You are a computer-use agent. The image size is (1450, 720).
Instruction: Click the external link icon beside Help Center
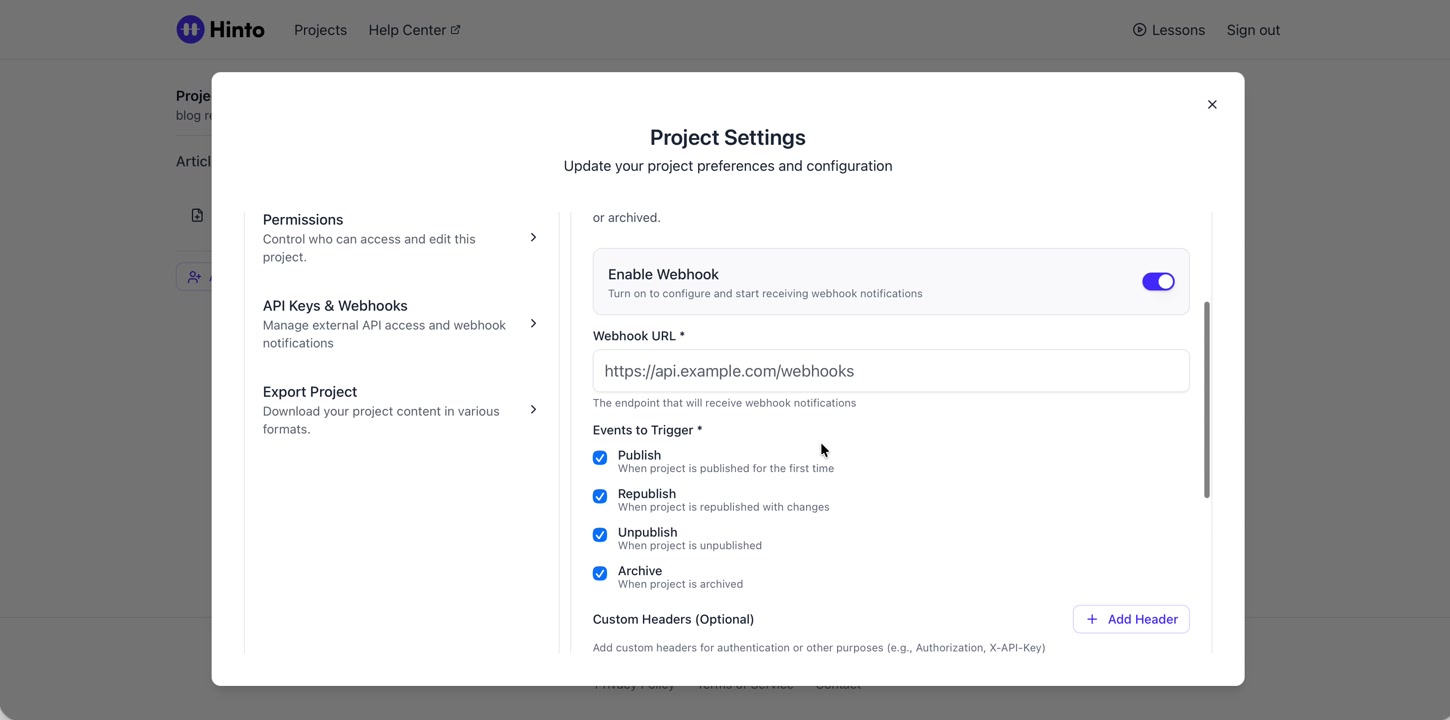(456, 30)
